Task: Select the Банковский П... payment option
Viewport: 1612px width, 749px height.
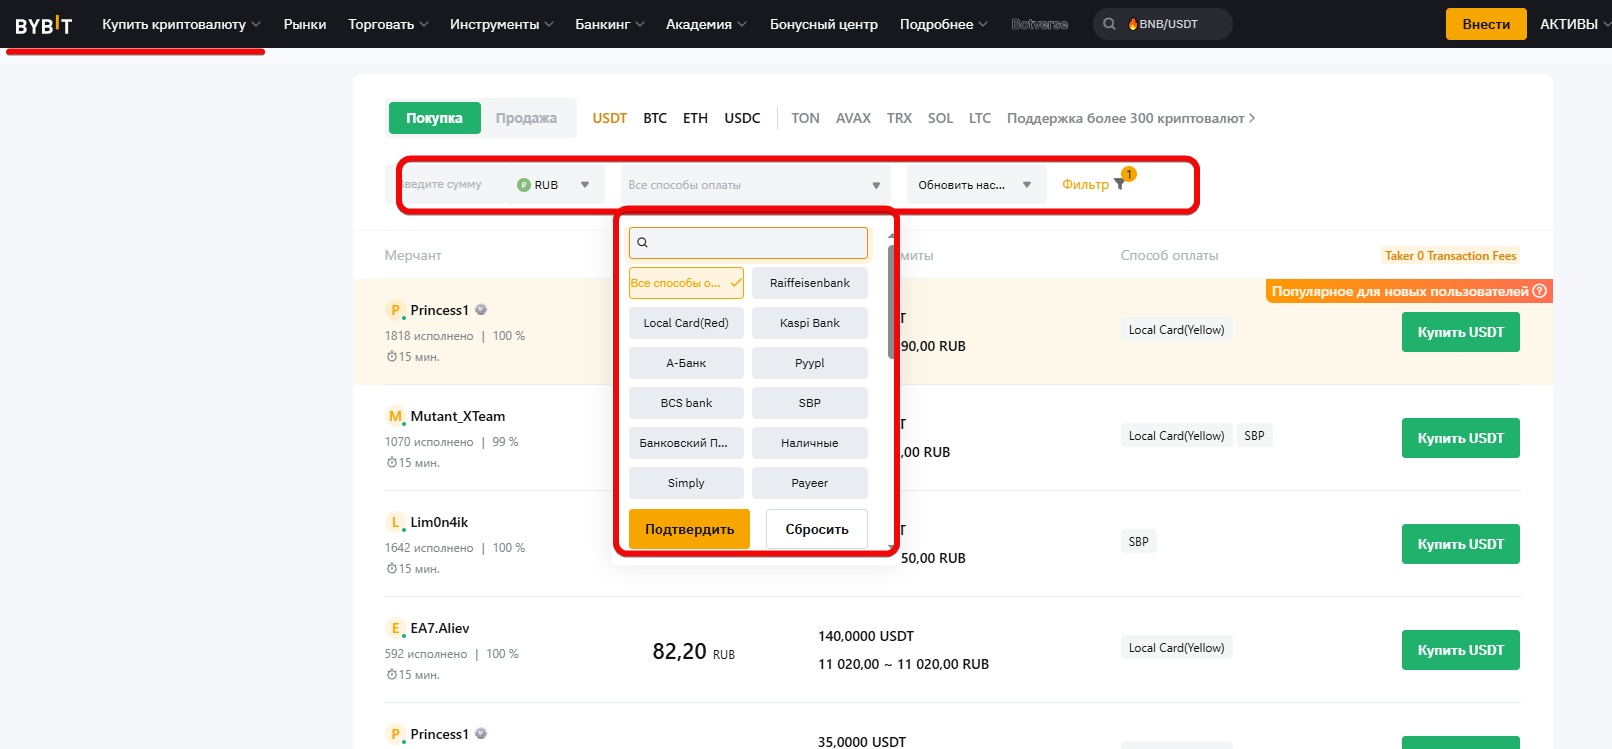Action: point(686,443)
